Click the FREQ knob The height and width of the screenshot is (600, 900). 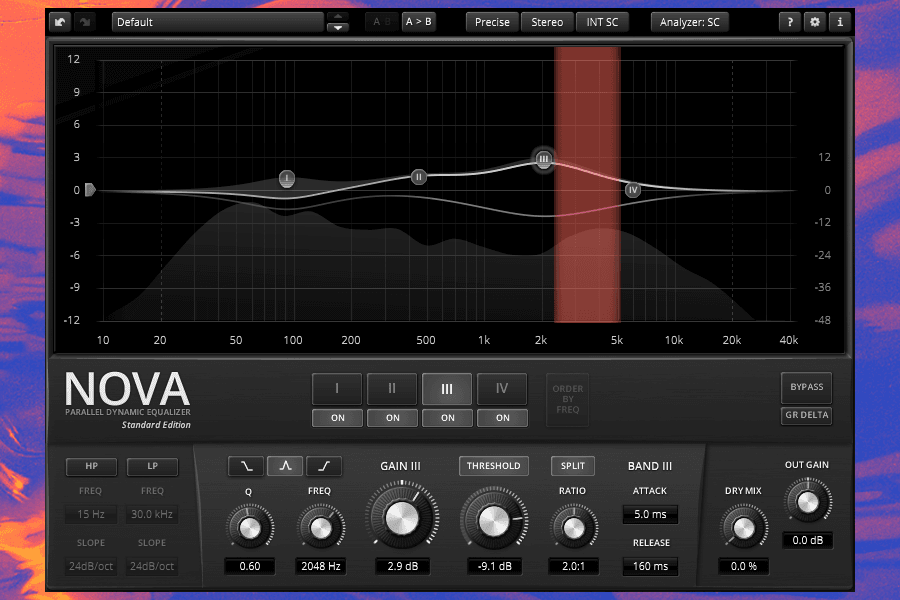[321, 528]
